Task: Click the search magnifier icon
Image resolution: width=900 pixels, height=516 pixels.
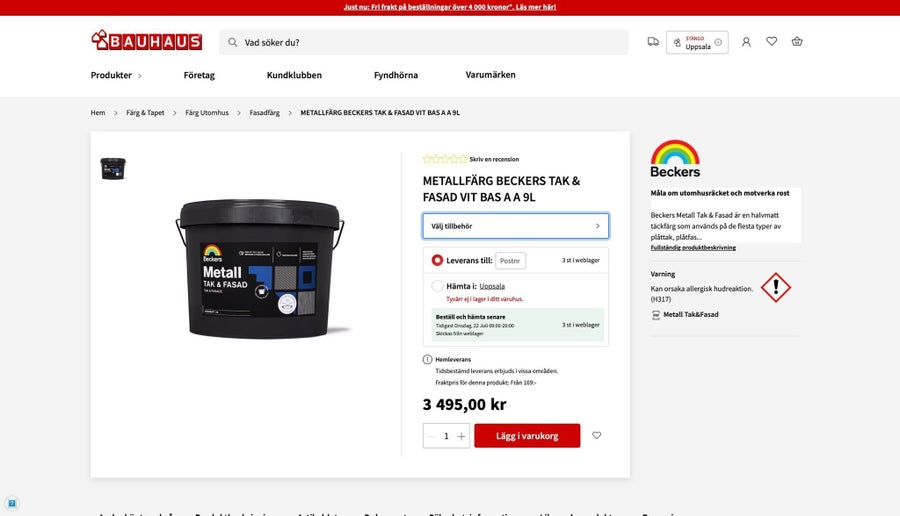Action: (232, 42)
